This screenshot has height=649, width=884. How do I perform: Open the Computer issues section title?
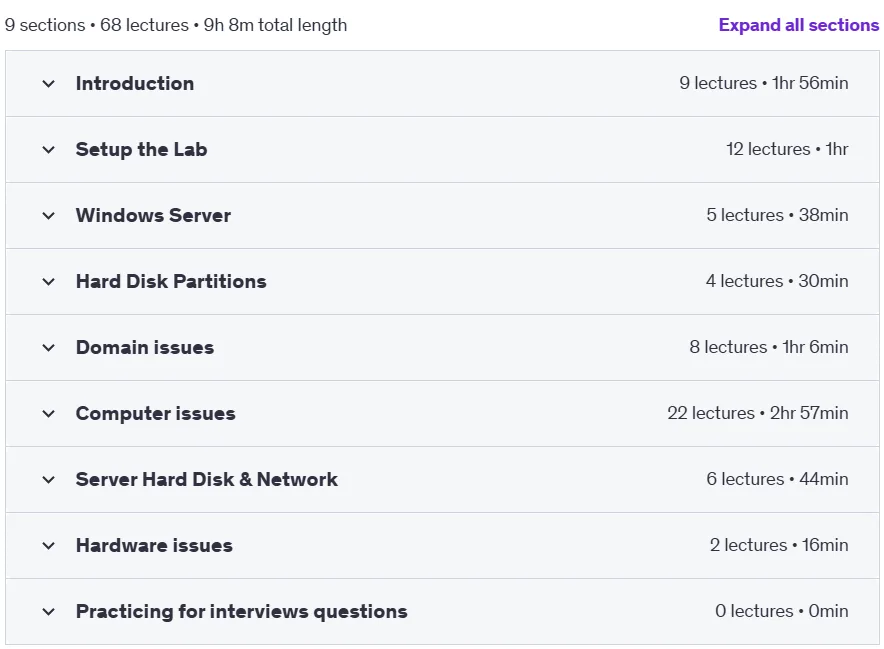(156, 413)
